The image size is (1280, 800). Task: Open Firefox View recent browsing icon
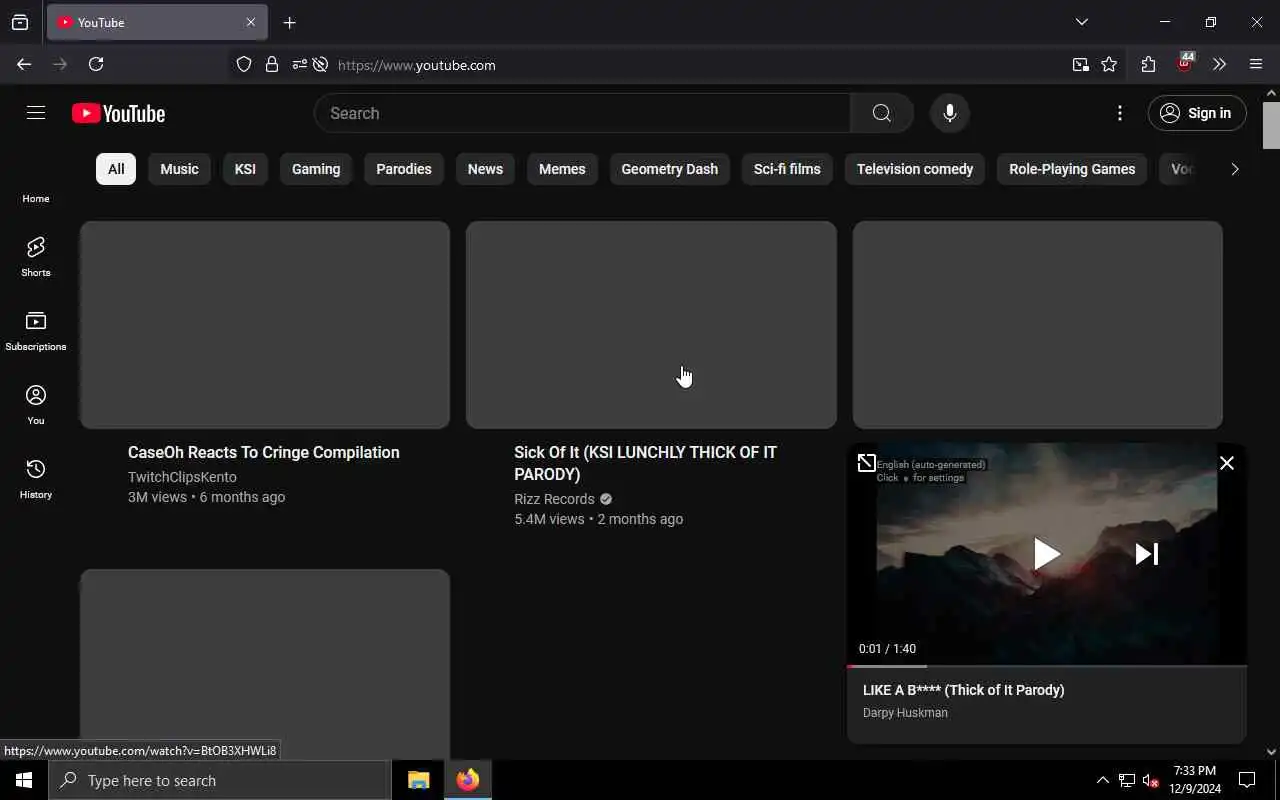(20, 22)
